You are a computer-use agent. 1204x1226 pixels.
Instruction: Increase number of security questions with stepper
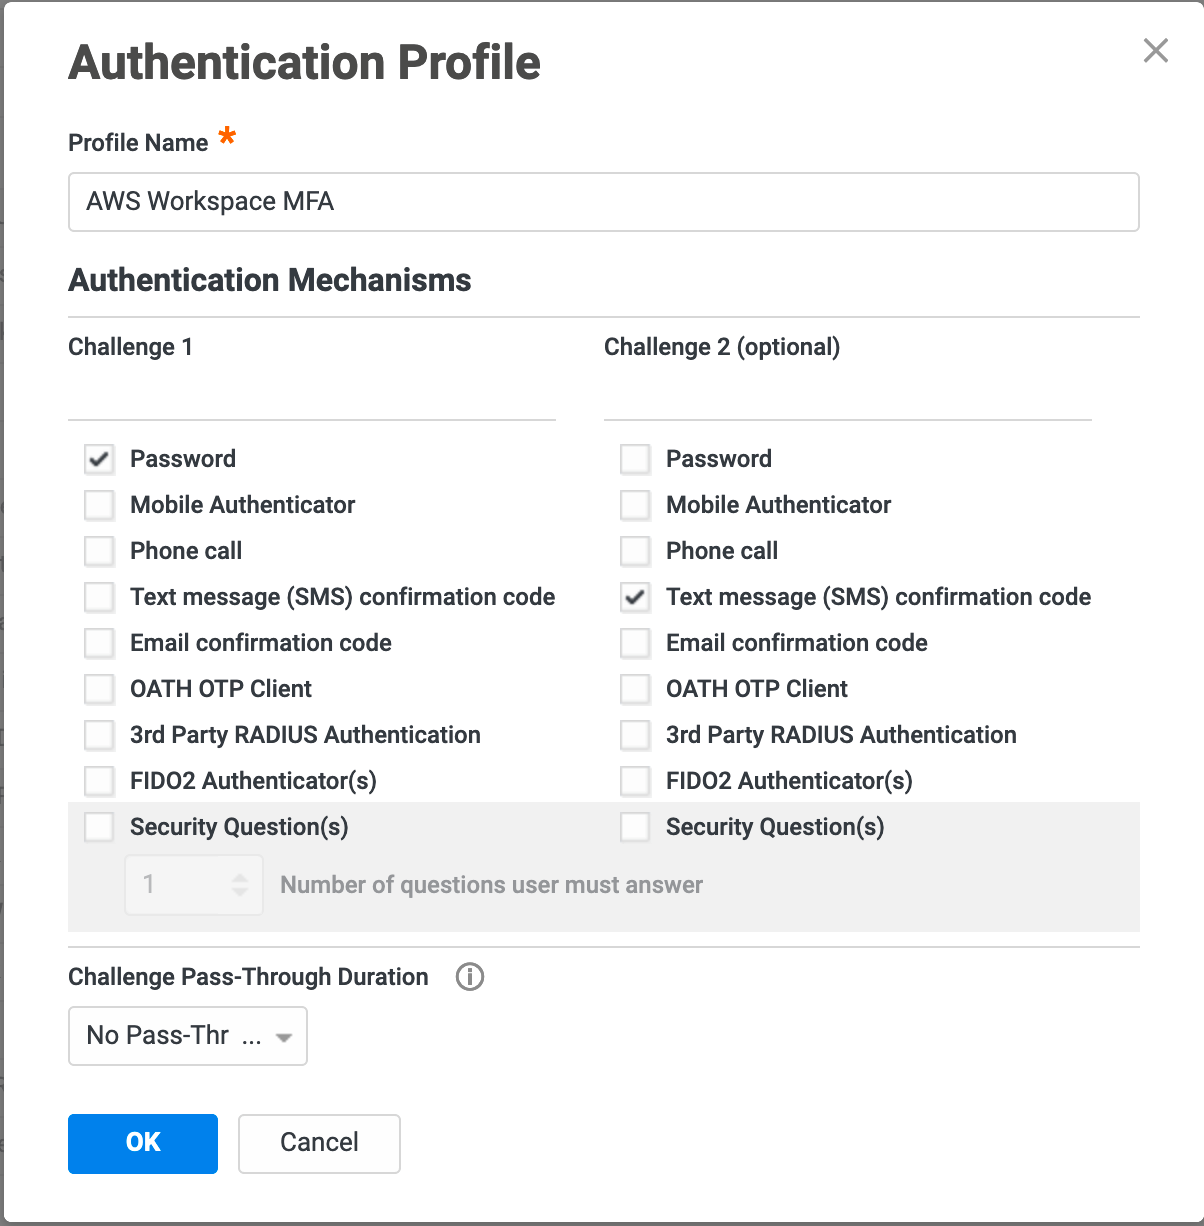tap(240, 877)
